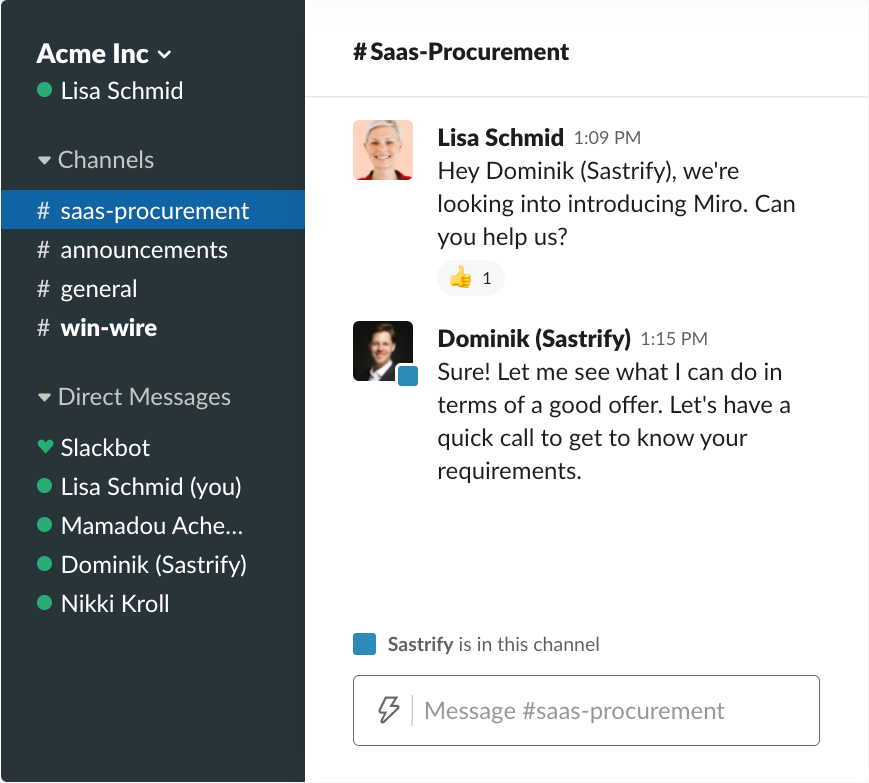Image resolution: width=869 pixels, height=783 pixels.
Task: Select the saas-procurement channel
Action: [154, 211]
